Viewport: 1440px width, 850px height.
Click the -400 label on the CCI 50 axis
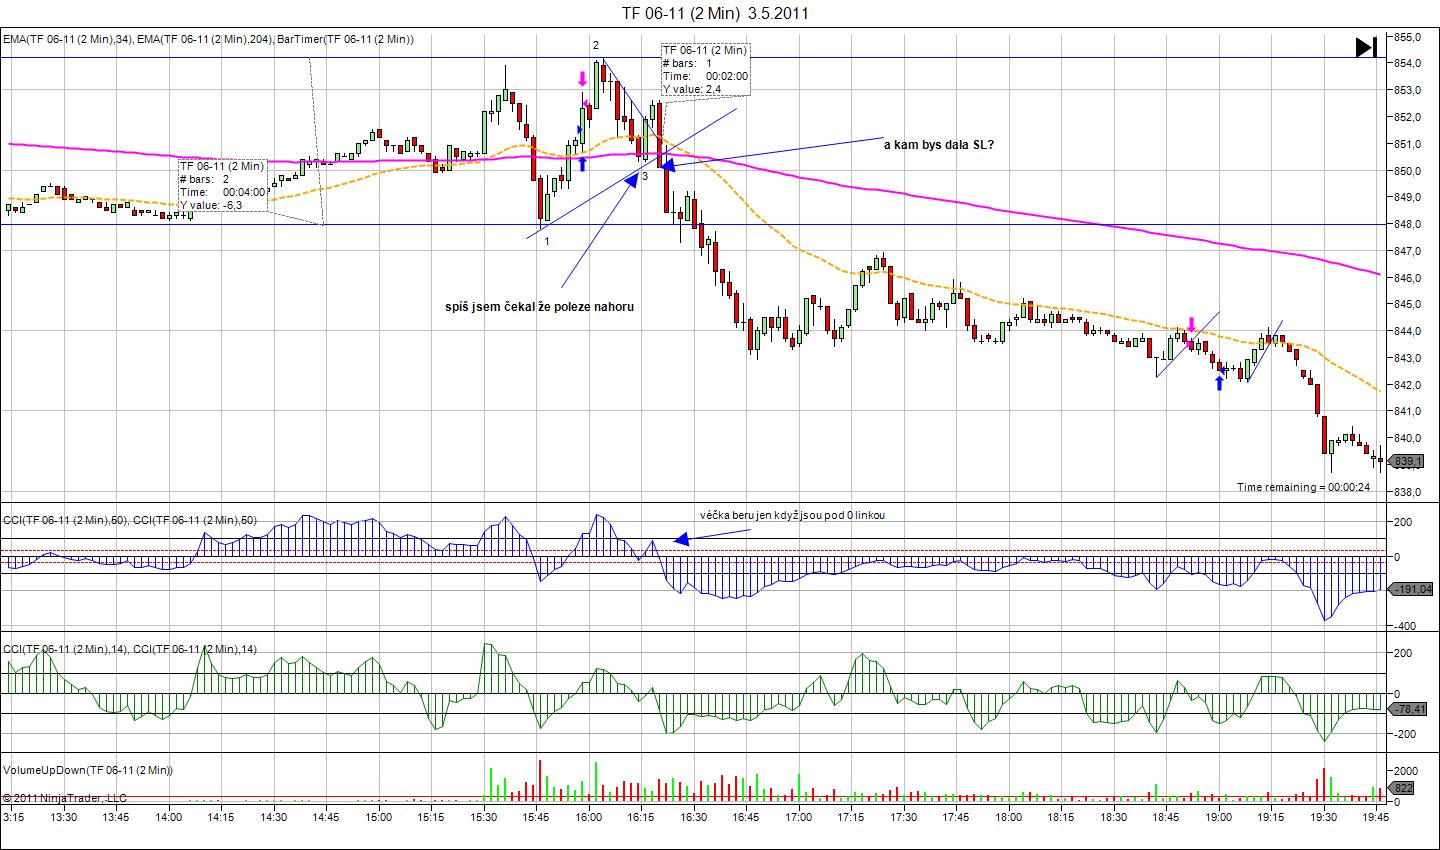[x=1403, y=626]
